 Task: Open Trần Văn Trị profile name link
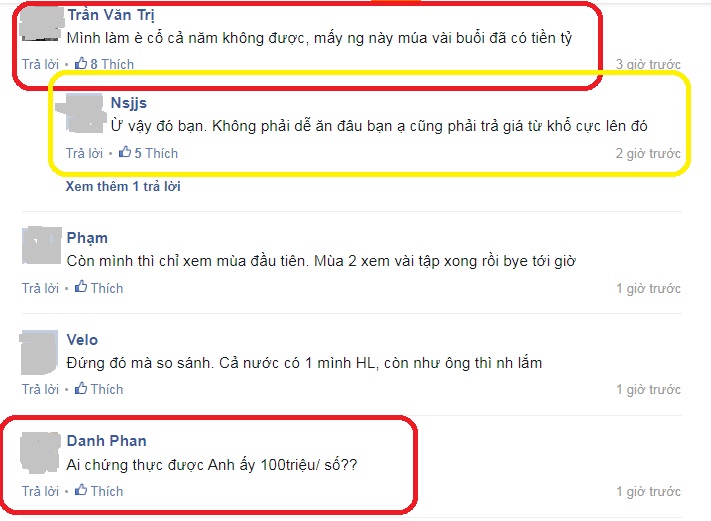coord(111,15)
